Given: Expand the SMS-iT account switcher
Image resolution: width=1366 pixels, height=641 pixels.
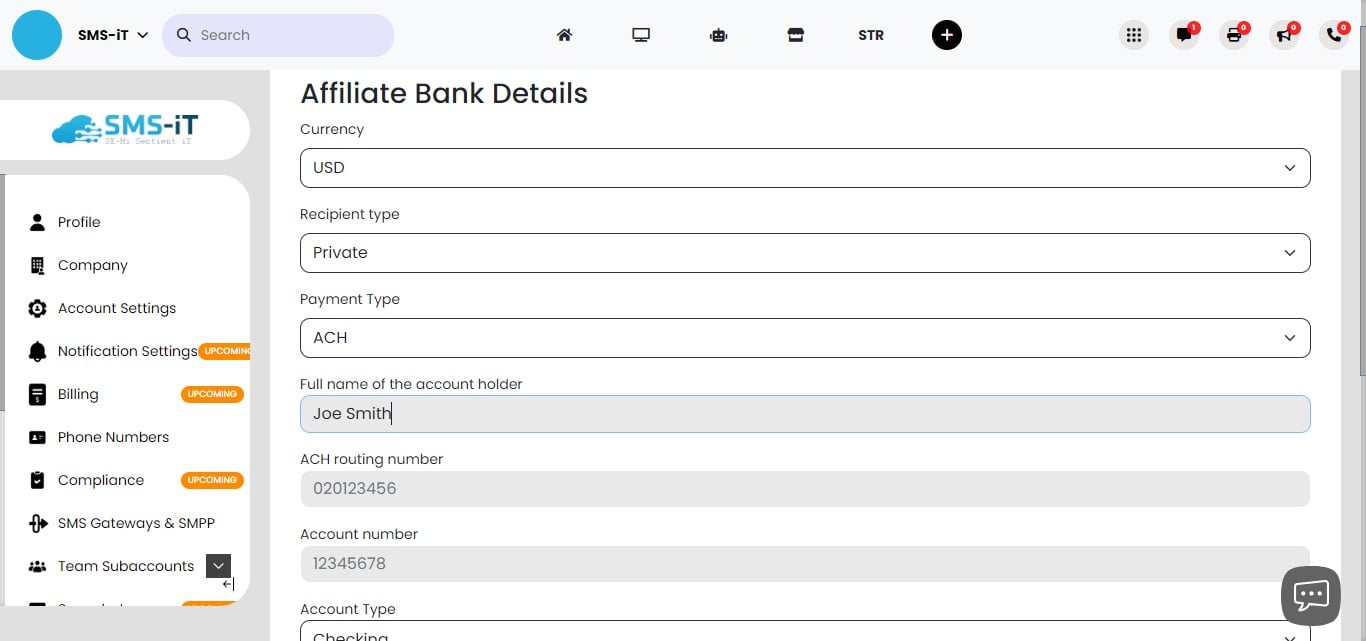Looking at the screenshot, I should tap(113, 35).
